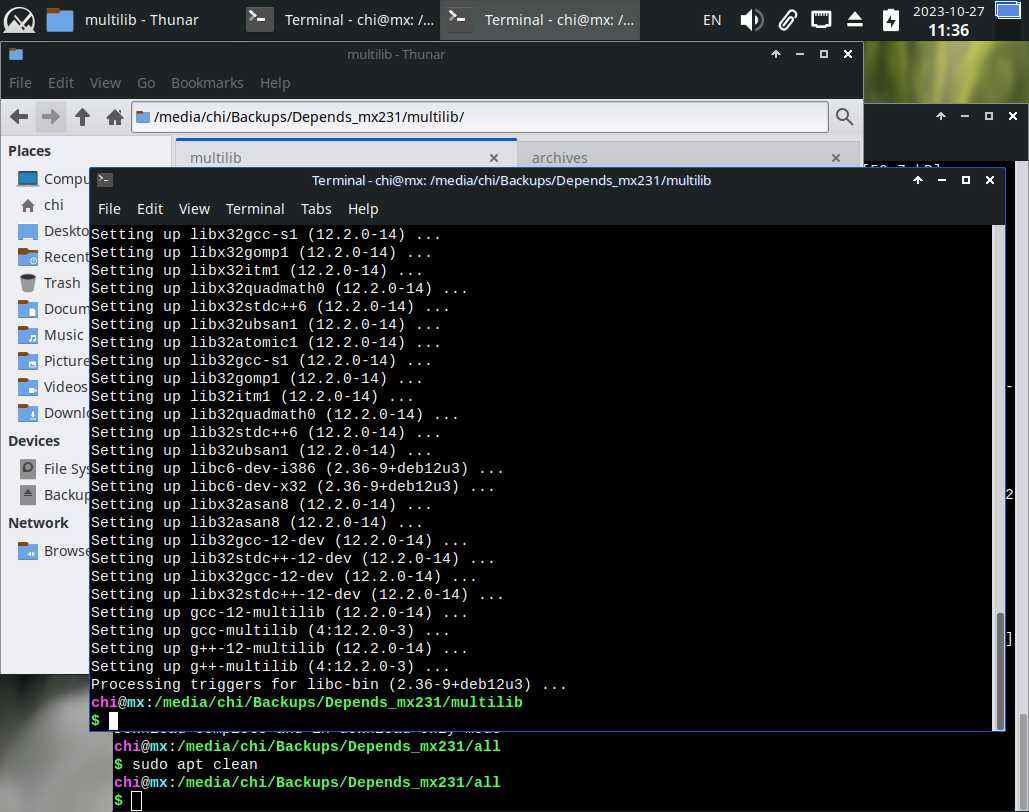Click the home folder toolbar icon
The width and height of the screenshot is (1029, 812).
click(x=115, y=117)
